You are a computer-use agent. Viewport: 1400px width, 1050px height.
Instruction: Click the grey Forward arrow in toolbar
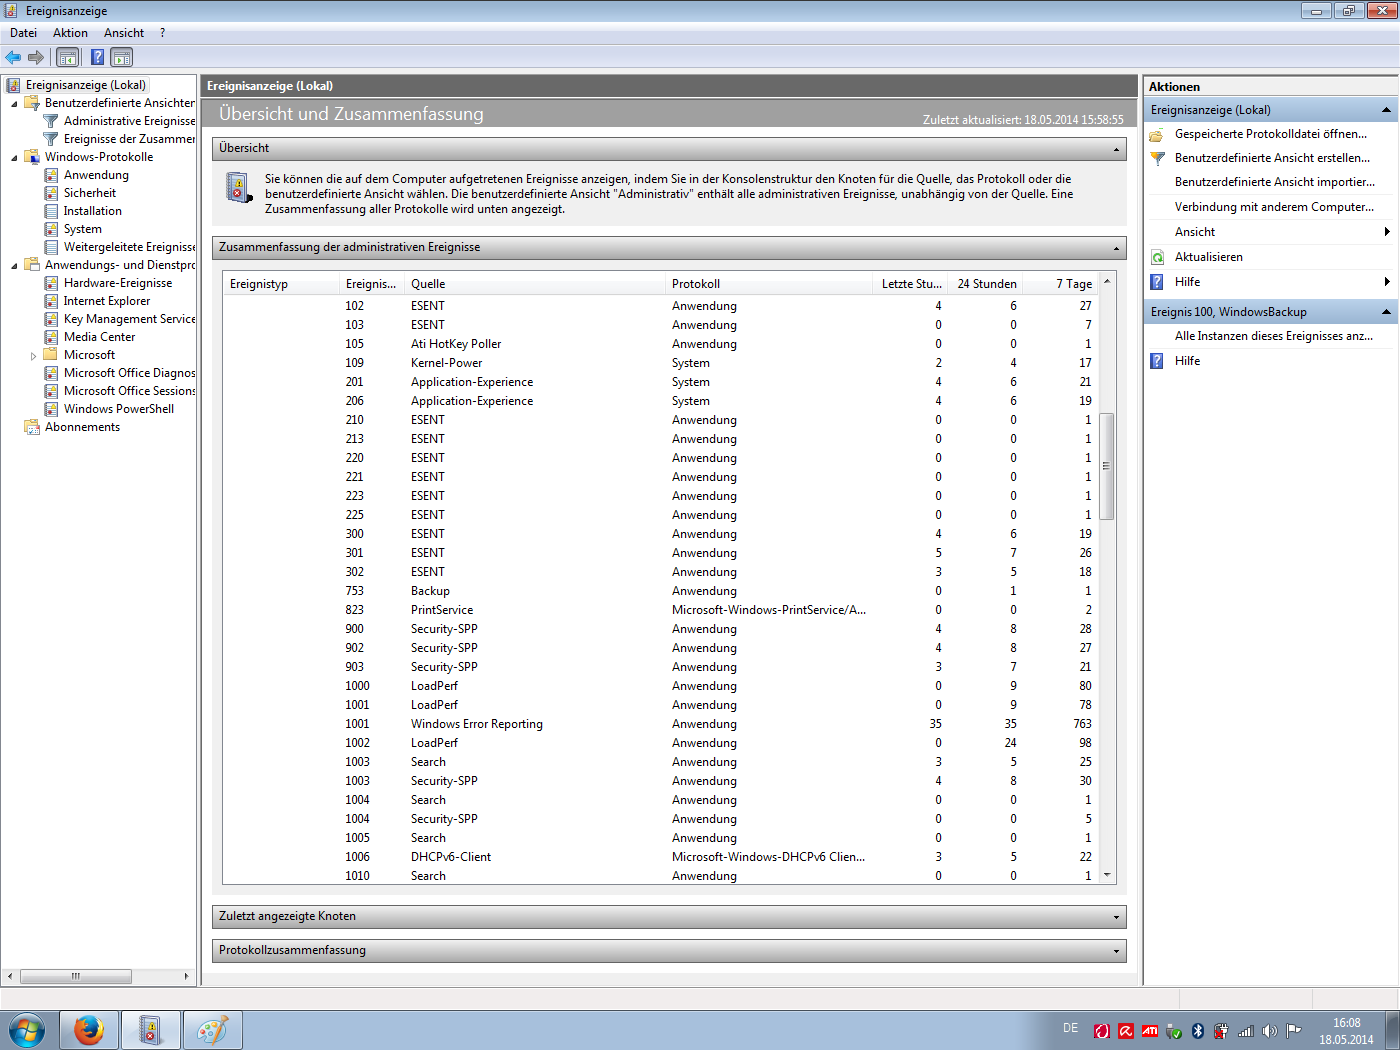coord(36,57)
